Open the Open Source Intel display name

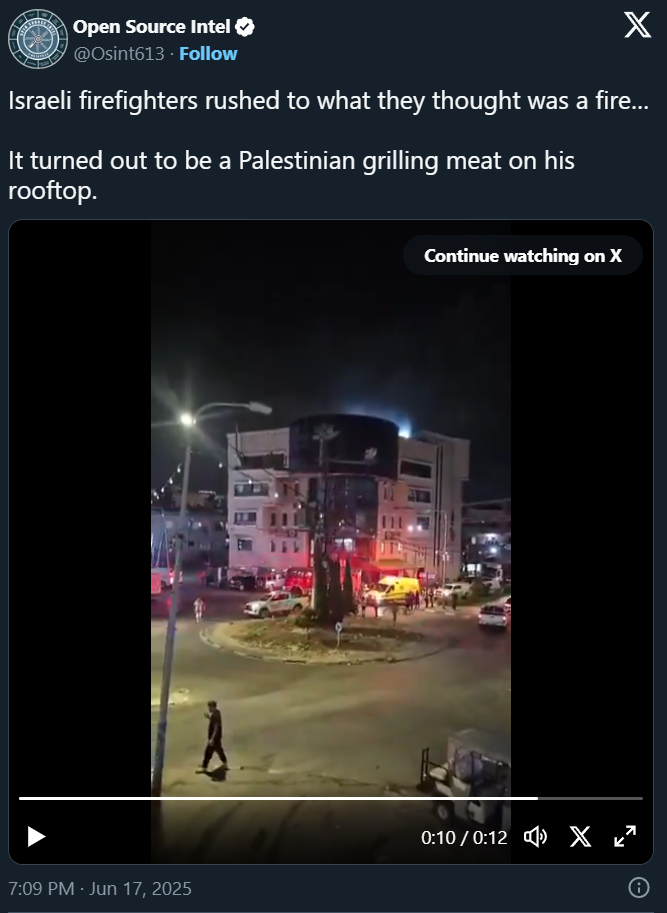click(x=151, y=27)
